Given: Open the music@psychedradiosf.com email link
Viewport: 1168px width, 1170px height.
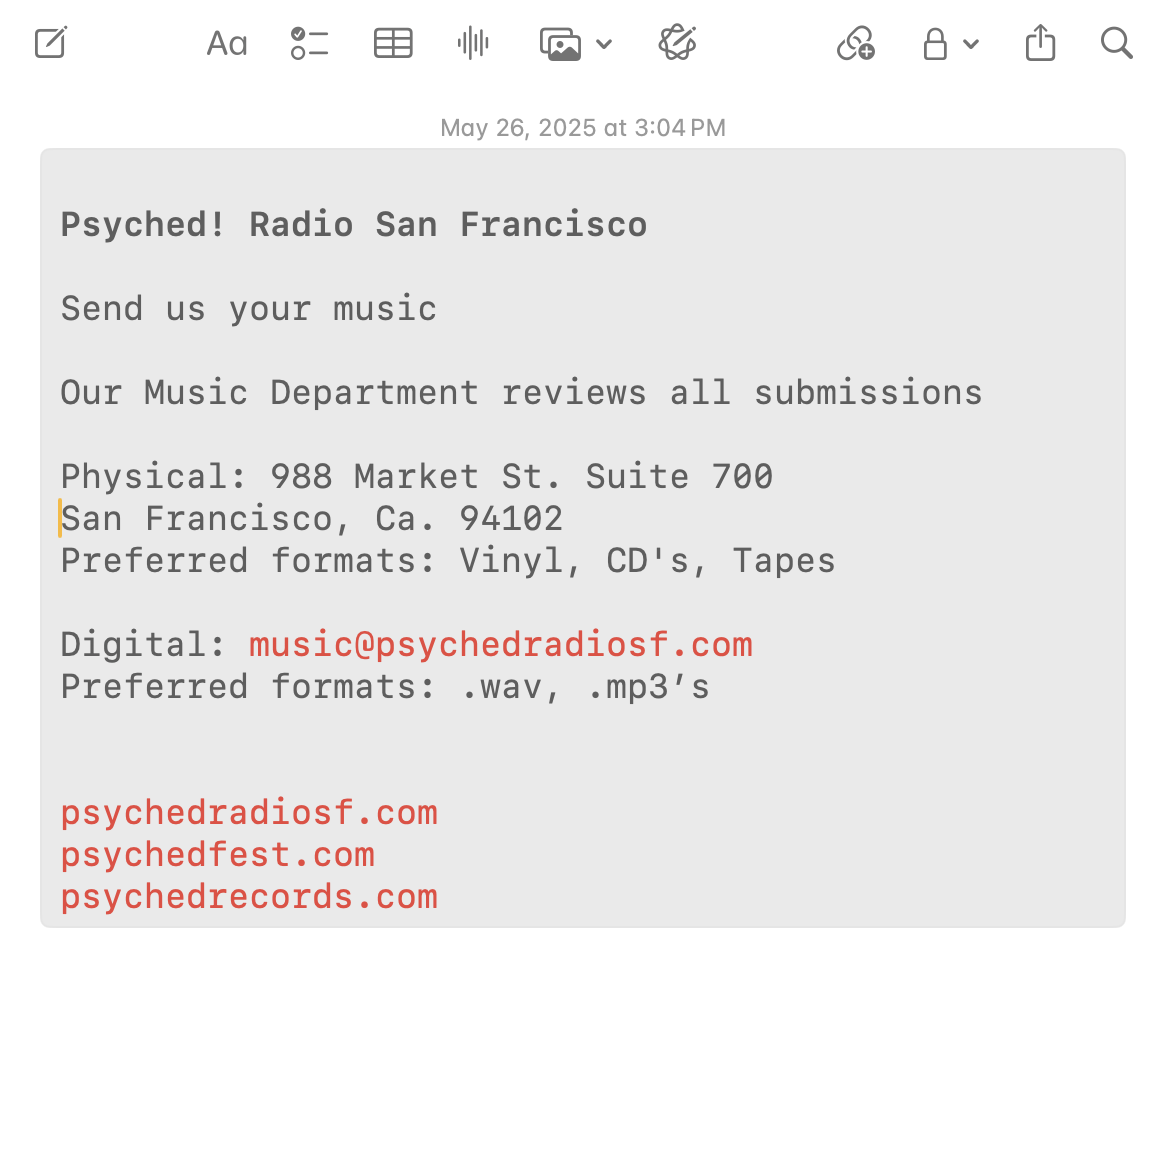Looking at the screenshot, I should tap(500, 645).
